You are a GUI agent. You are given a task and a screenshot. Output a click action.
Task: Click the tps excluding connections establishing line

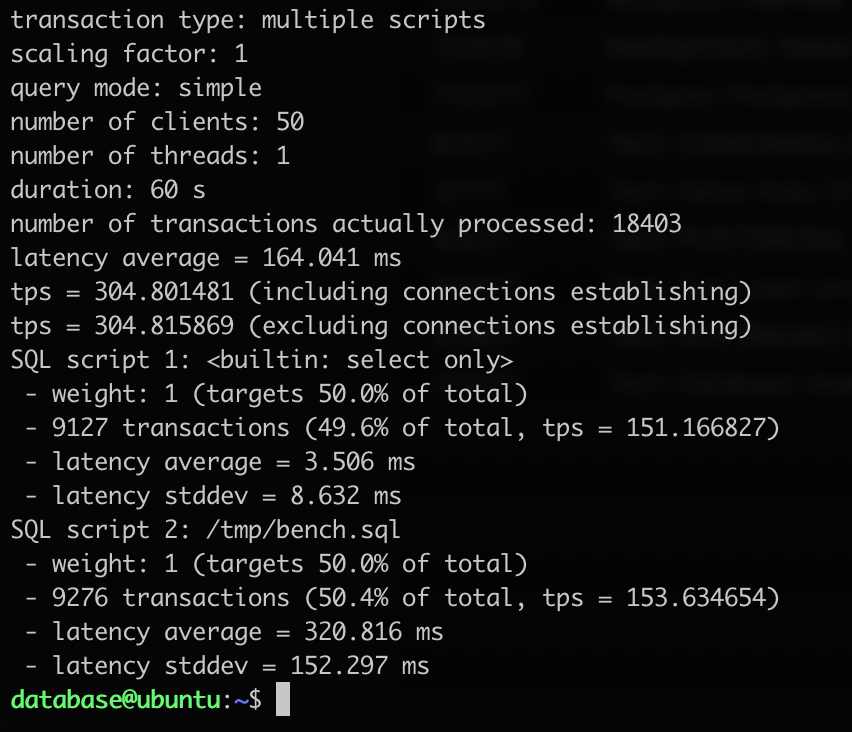380,326
